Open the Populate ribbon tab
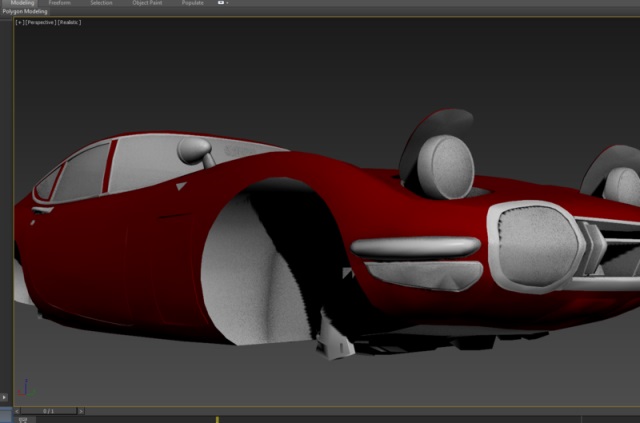 pyautogui.click(x=193, y=3)
